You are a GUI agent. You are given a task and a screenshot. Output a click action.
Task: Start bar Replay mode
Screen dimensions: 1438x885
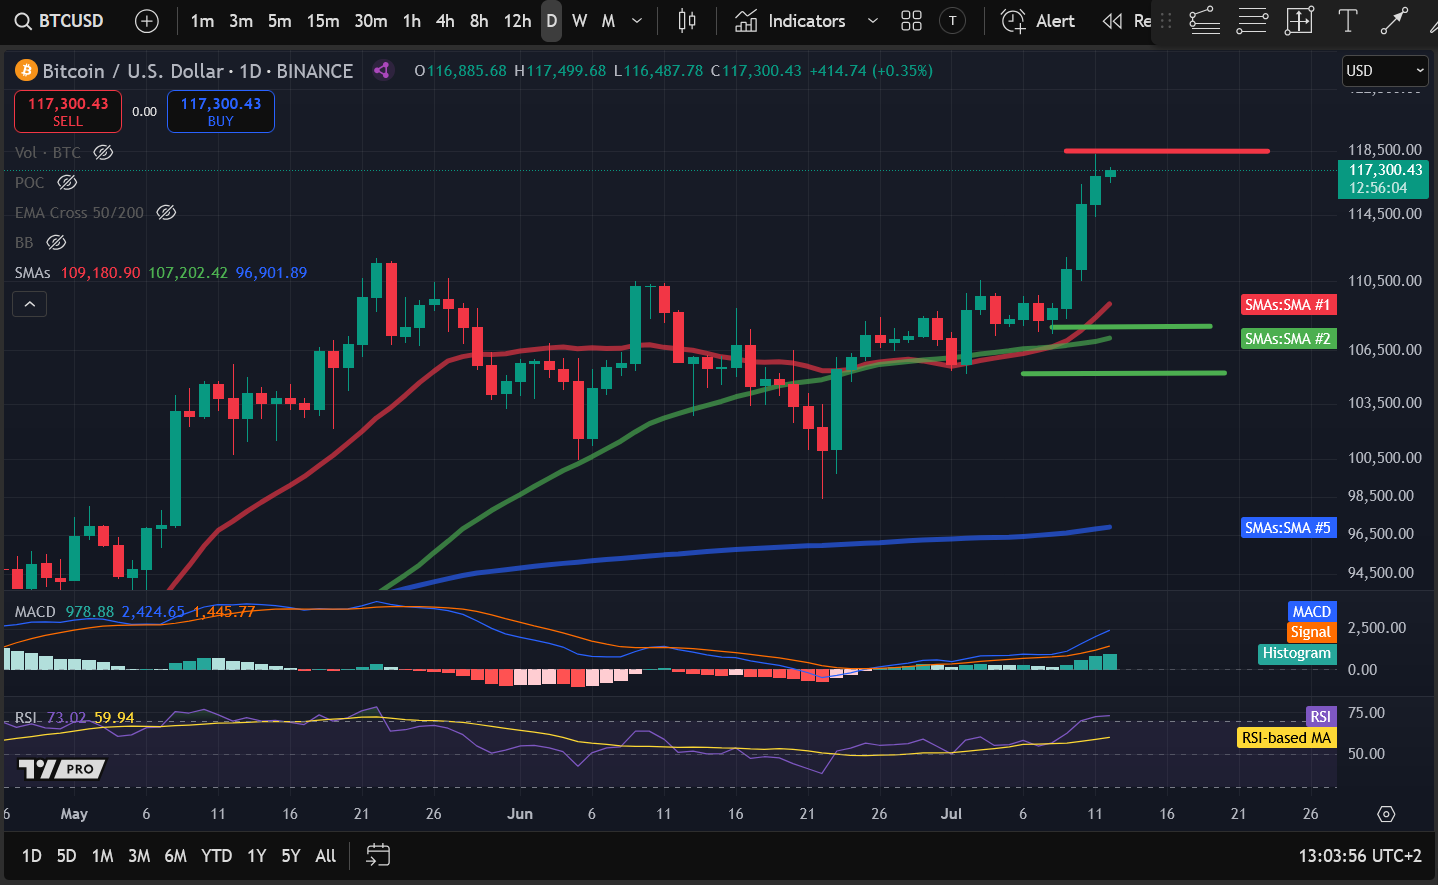click(1126, 21)
